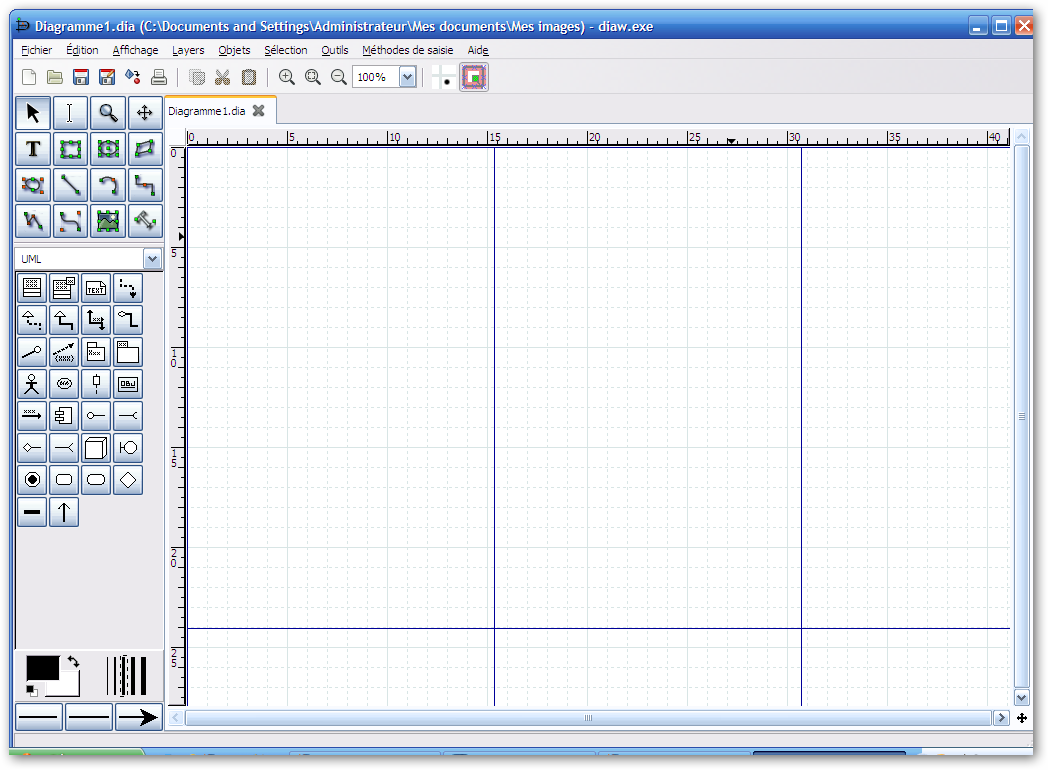Expand the Affichage menu
1056x770 pixels.
[x=134, y=50]
